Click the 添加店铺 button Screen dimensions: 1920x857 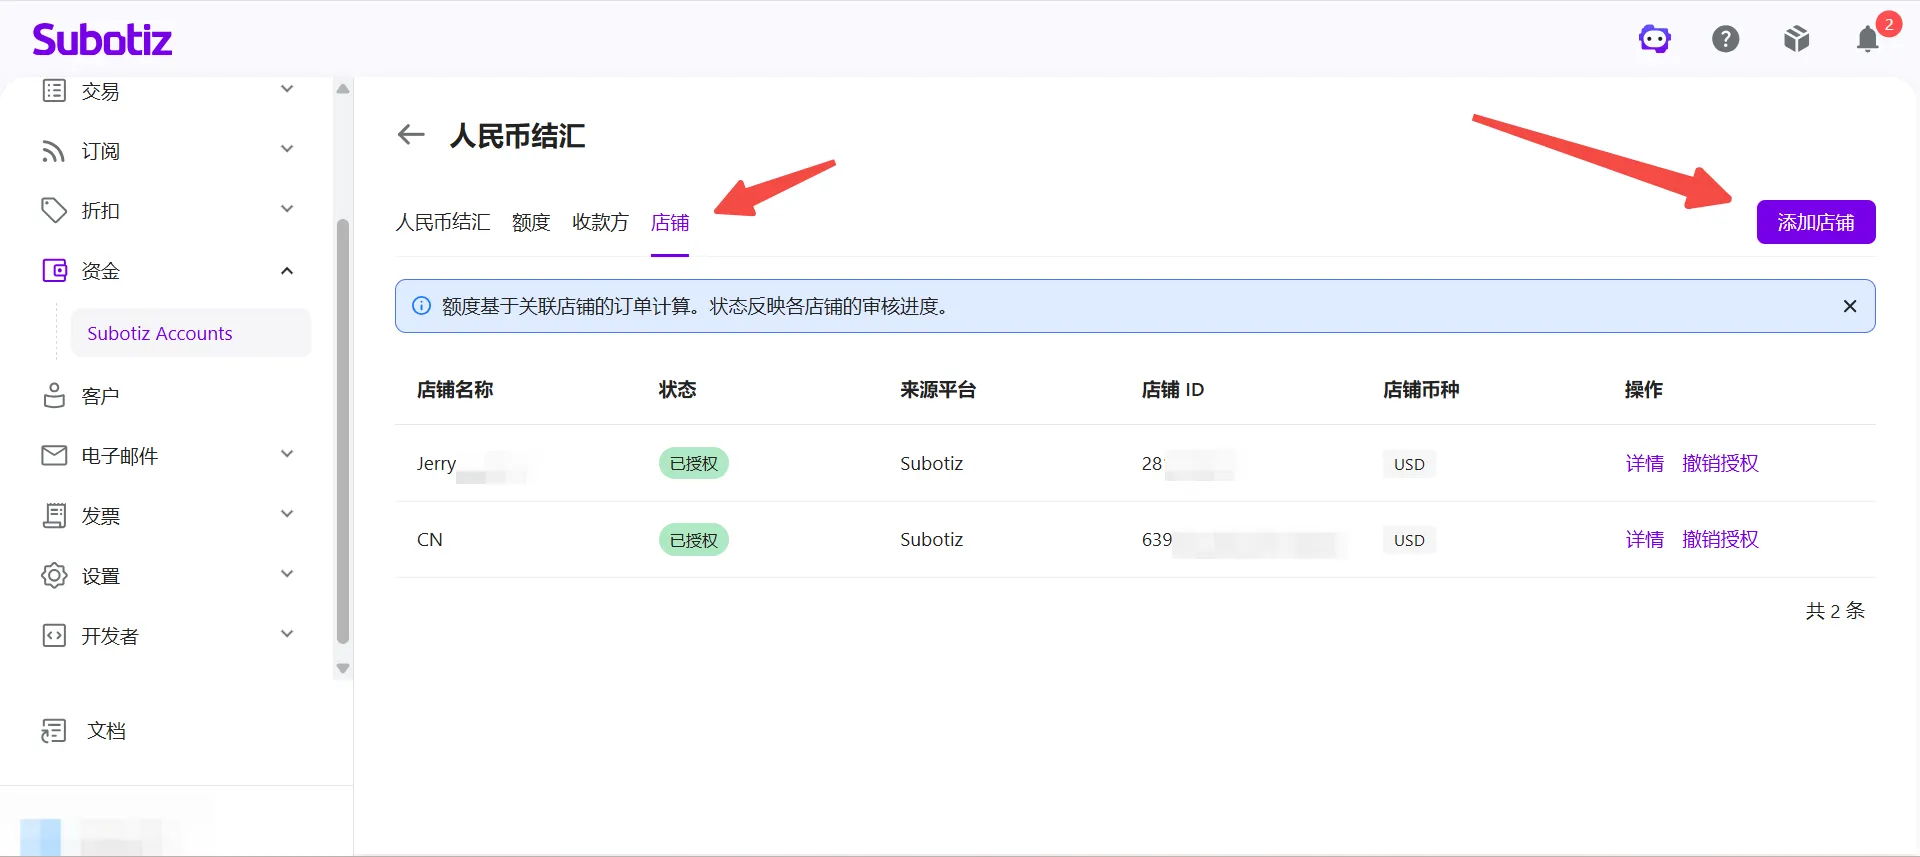[1816, 222]
